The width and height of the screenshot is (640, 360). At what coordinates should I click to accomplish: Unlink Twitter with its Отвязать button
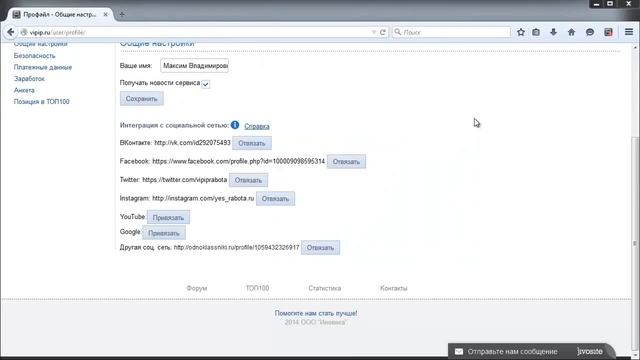(248, 180)
